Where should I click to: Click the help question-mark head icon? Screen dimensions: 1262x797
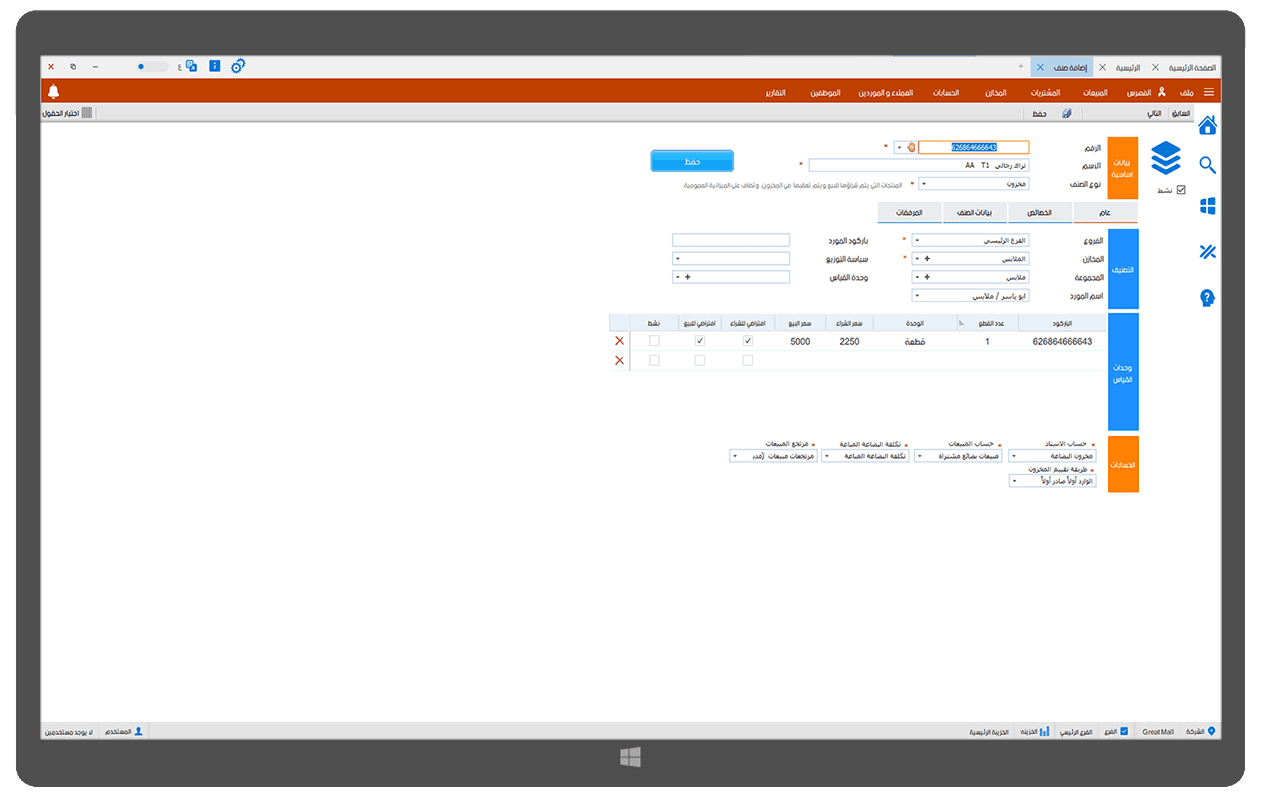click(1207, 298)
